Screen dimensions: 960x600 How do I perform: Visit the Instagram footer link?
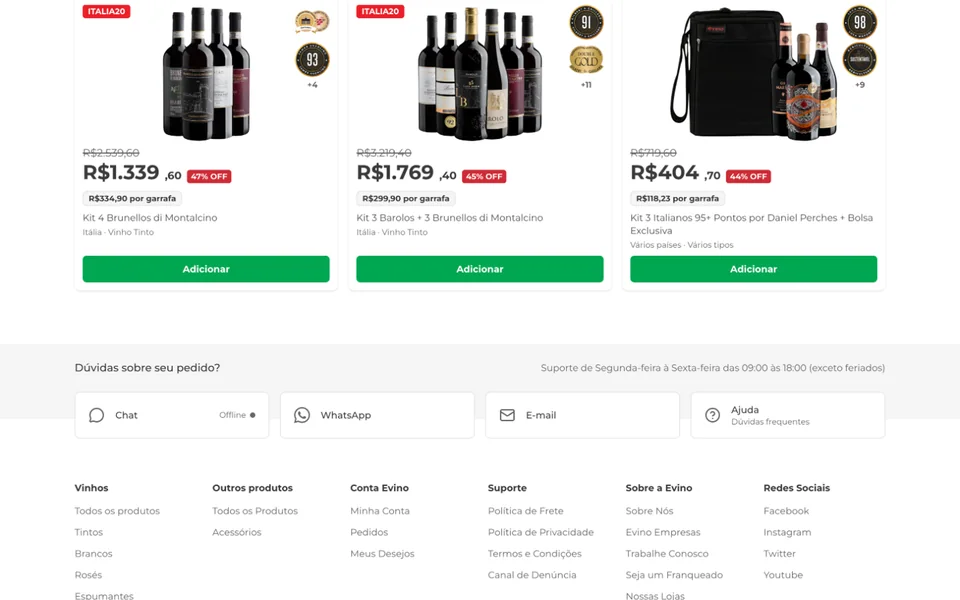[x=787, y=532]
